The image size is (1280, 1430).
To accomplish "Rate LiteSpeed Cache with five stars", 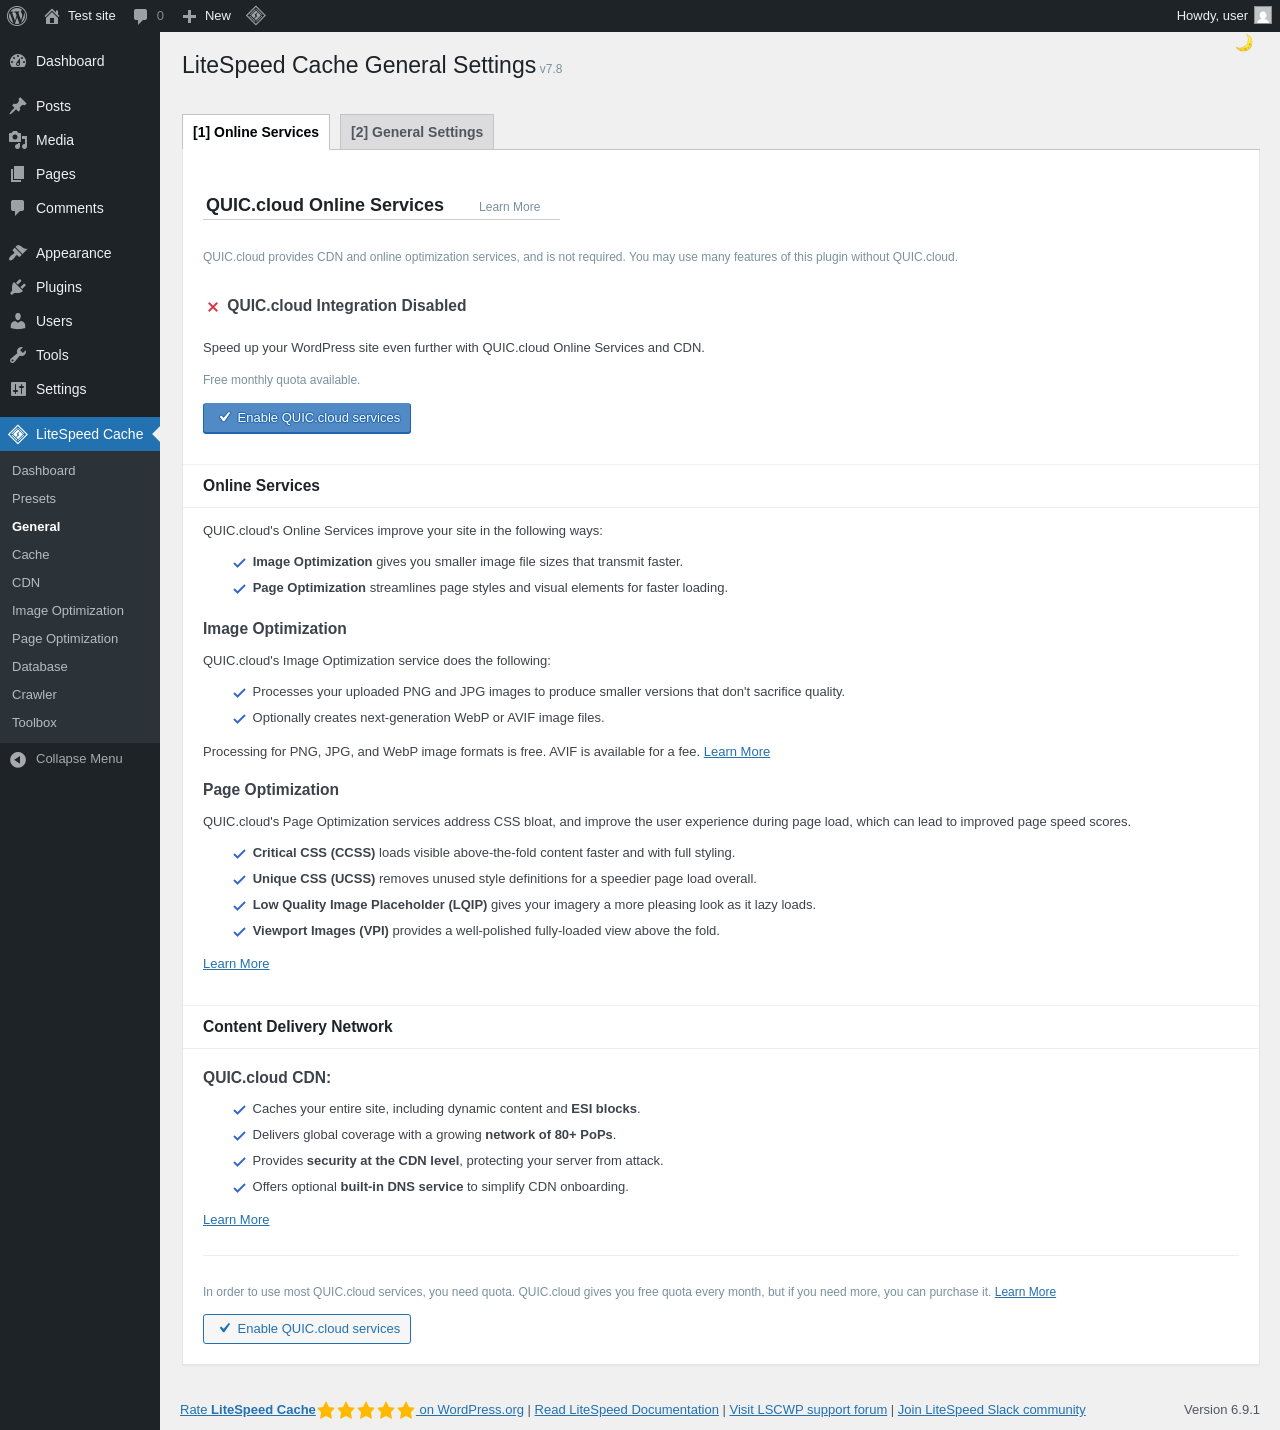I will pos(366,1410).
